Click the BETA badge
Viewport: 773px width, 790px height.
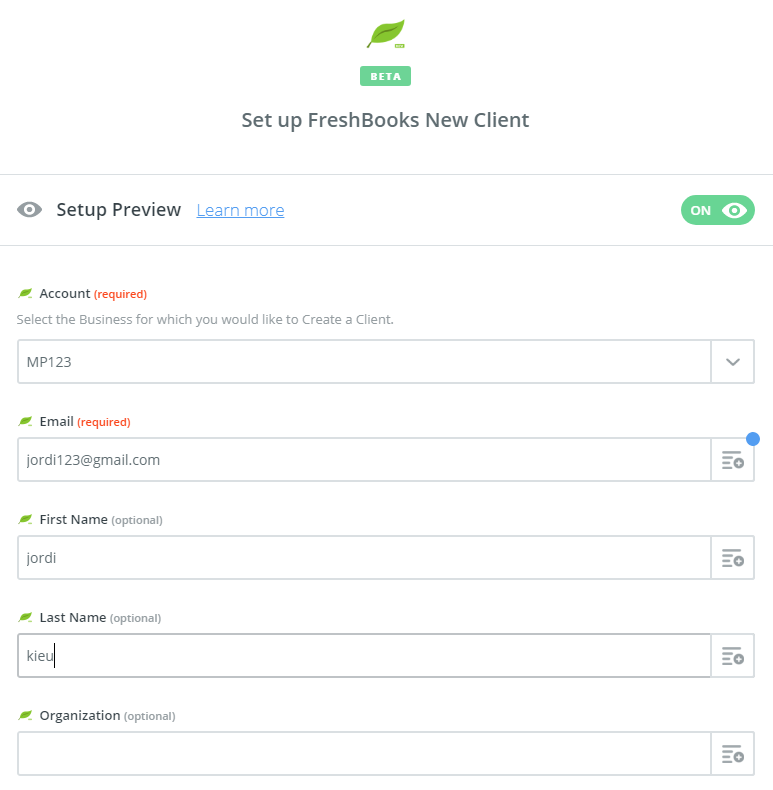(x=385, y=76)
